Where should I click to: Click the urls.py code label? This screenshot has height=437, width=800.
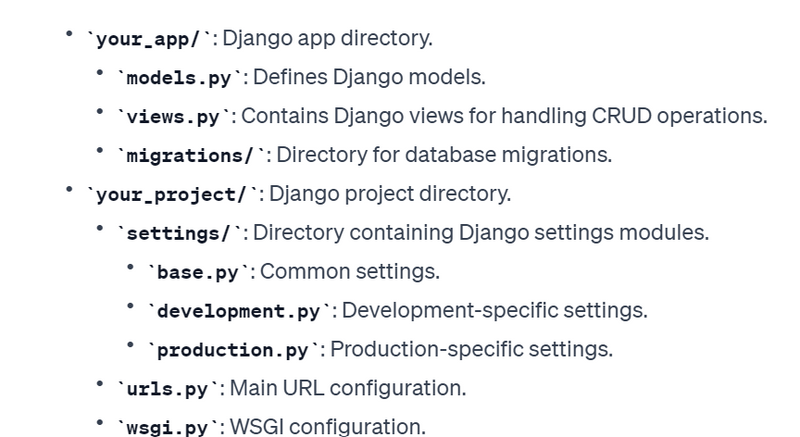click(167, 388)
